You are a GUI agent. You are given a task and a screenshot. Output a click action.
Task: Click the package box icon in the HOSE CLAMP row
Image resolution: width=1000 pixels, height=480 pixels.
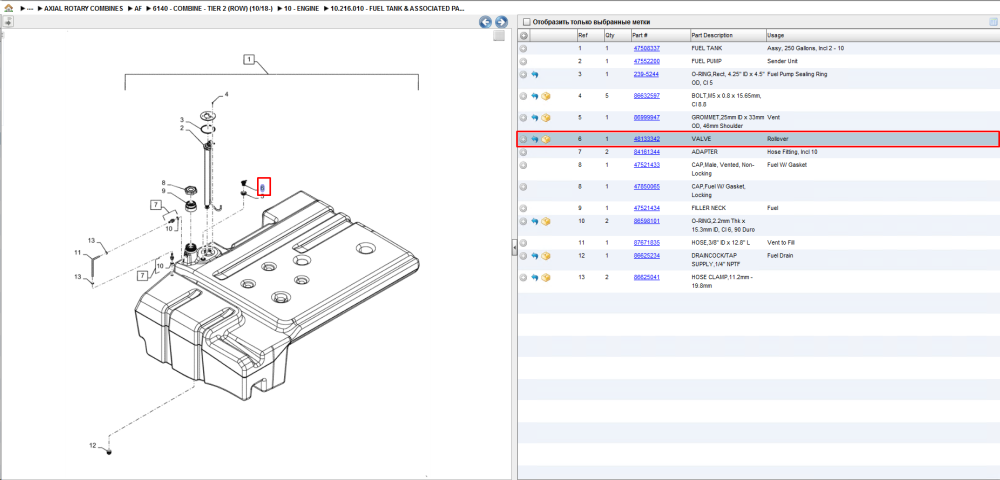pyautogui.click(x=546, y=277)
